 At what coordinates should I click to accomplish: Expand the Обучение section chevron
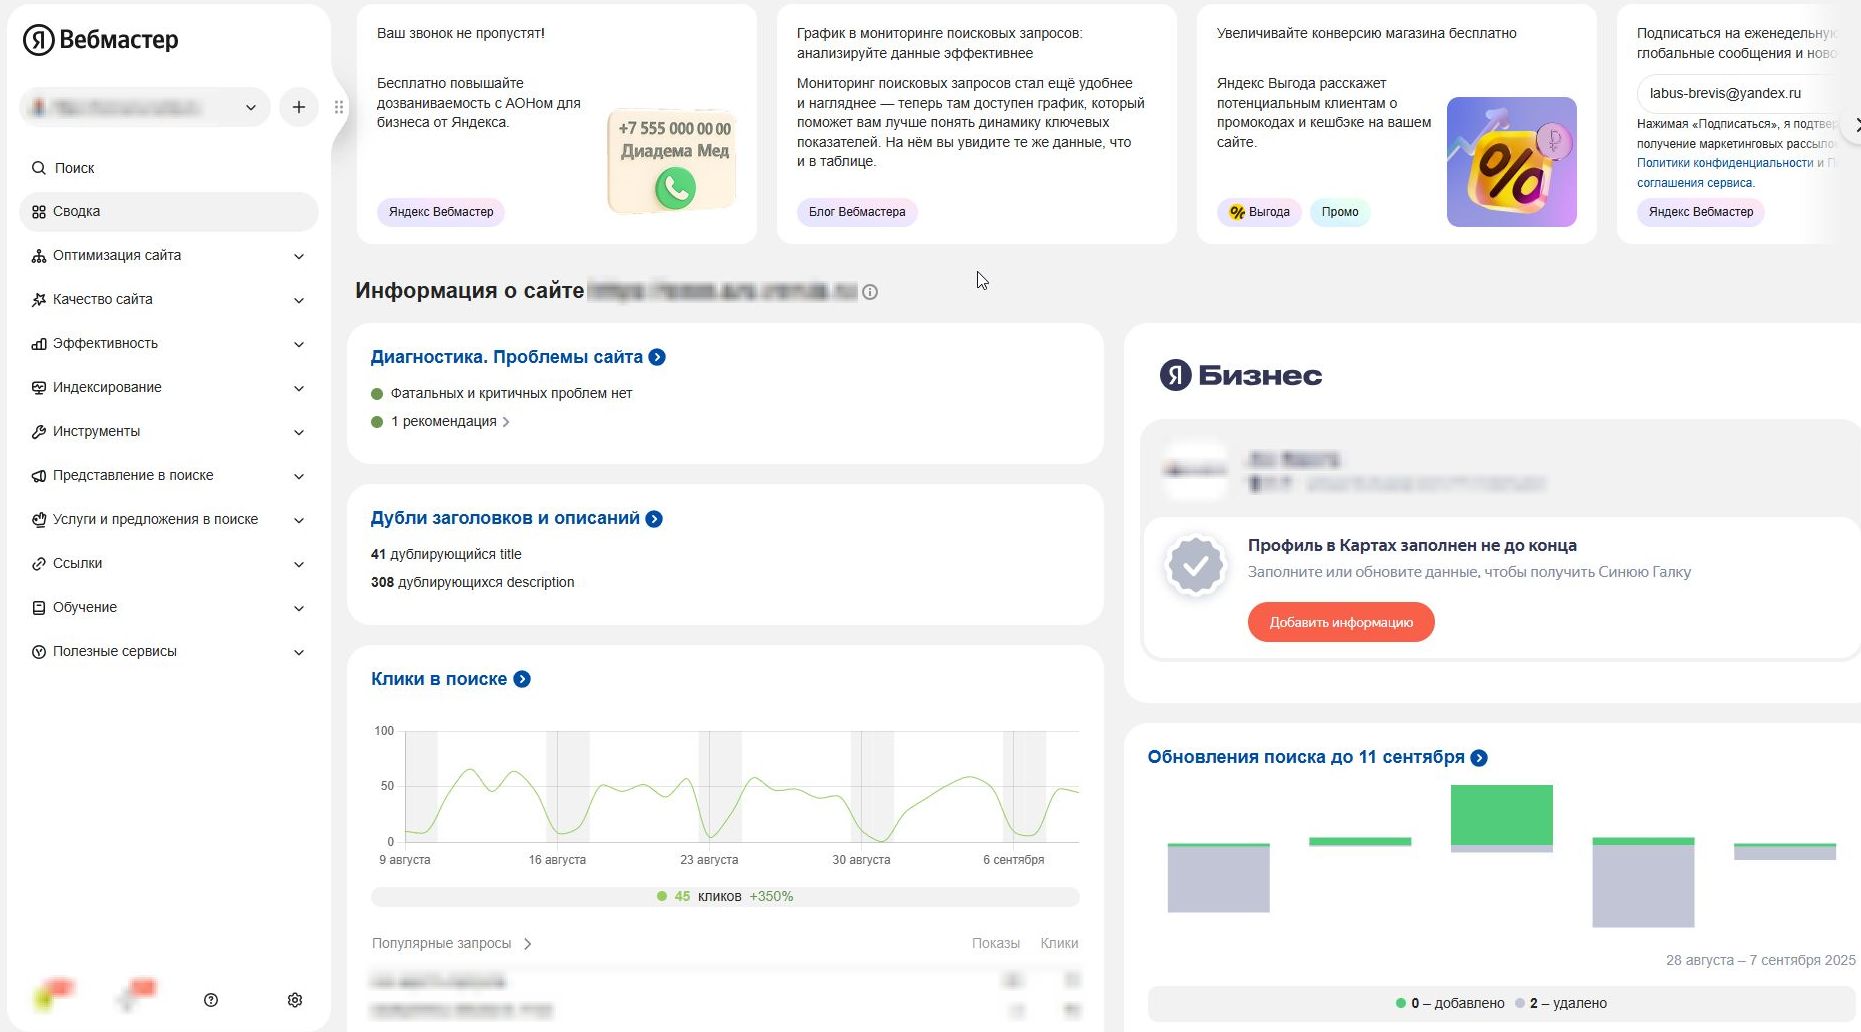click(x=299, y=608)
